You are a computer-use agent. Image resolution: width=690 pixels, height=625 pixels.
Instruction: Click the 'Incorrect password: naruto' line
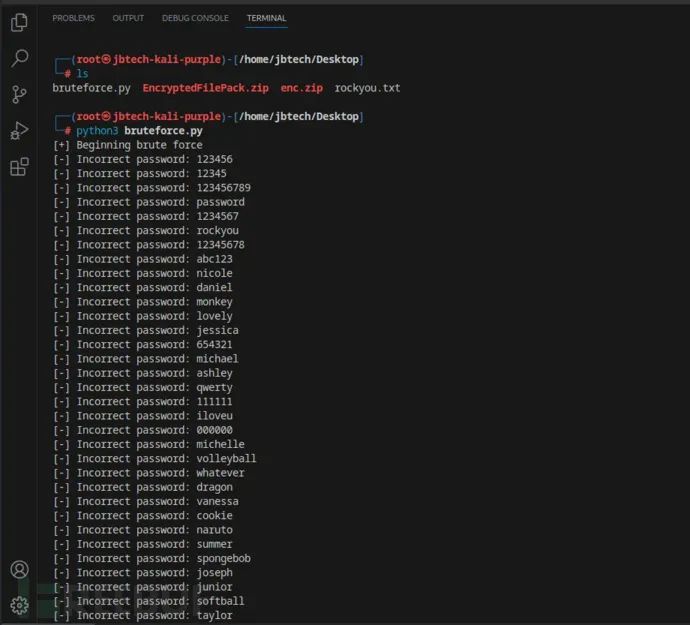(143, 530)
